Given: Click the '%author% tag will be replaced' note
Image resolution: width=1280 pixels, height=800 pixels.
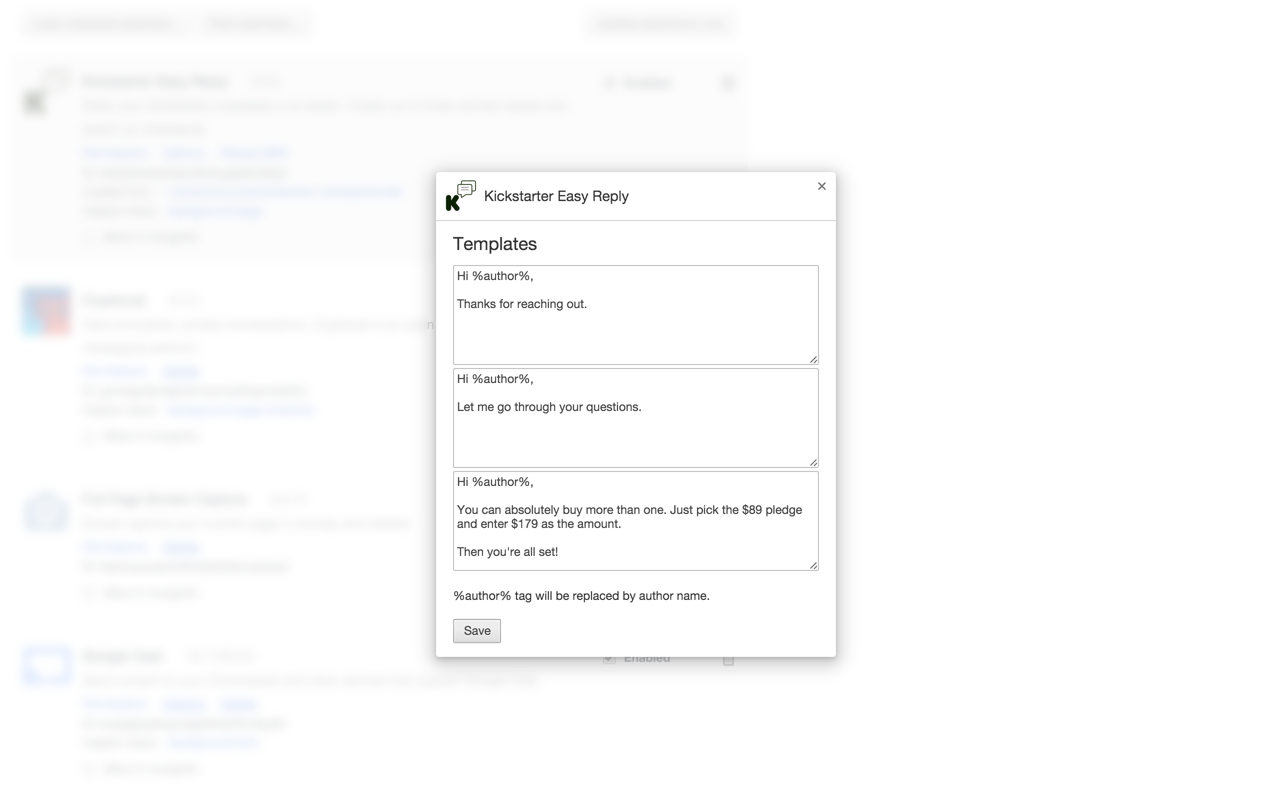Looking at the screenshot, I should pos(582,596).
